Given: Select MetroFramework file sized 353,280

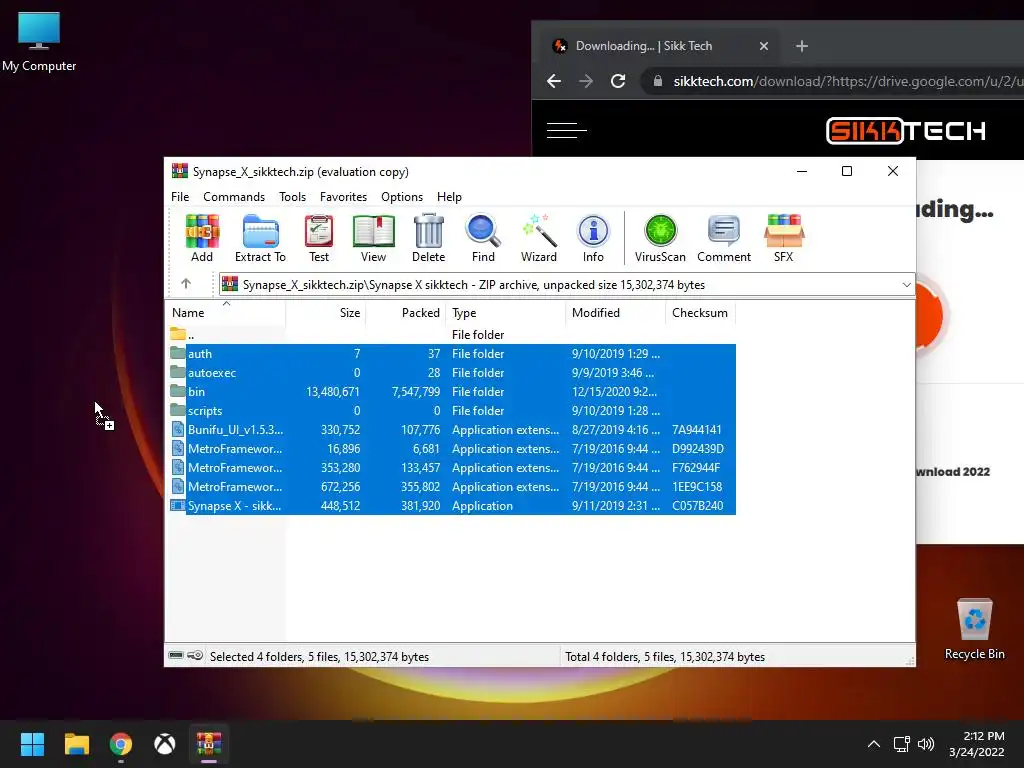Looking at the screenshot, I should point(451,467).
